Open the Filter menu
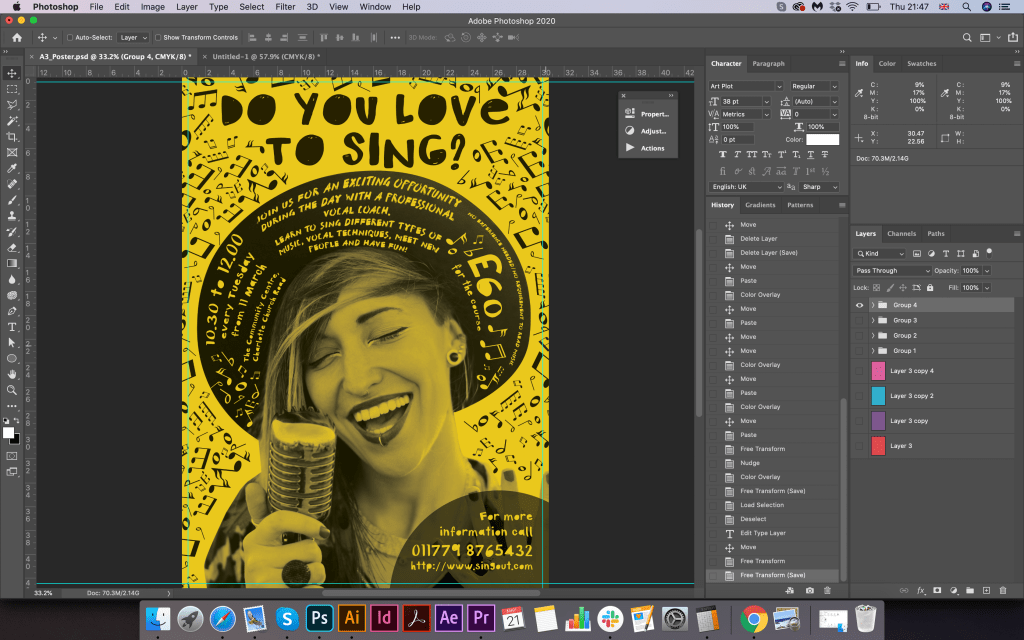This screenshot has height=640, width=1024. point(285,7)
